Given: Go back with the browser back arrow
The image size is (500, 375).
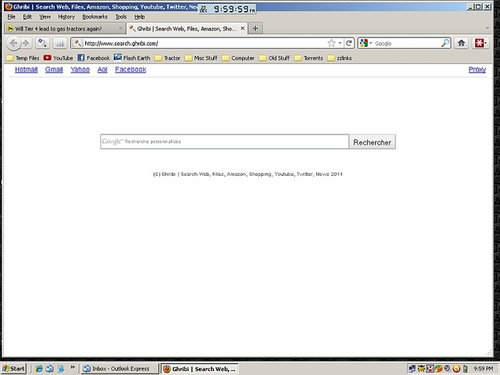Looking at the screenshot, I should click(x=13, y=43).
